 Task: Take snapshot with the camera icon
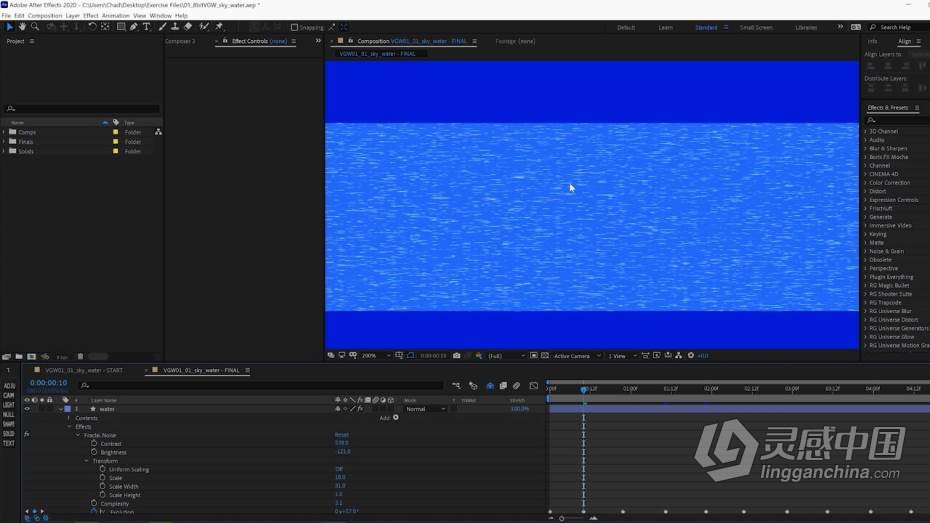click(x=457, y=356)
